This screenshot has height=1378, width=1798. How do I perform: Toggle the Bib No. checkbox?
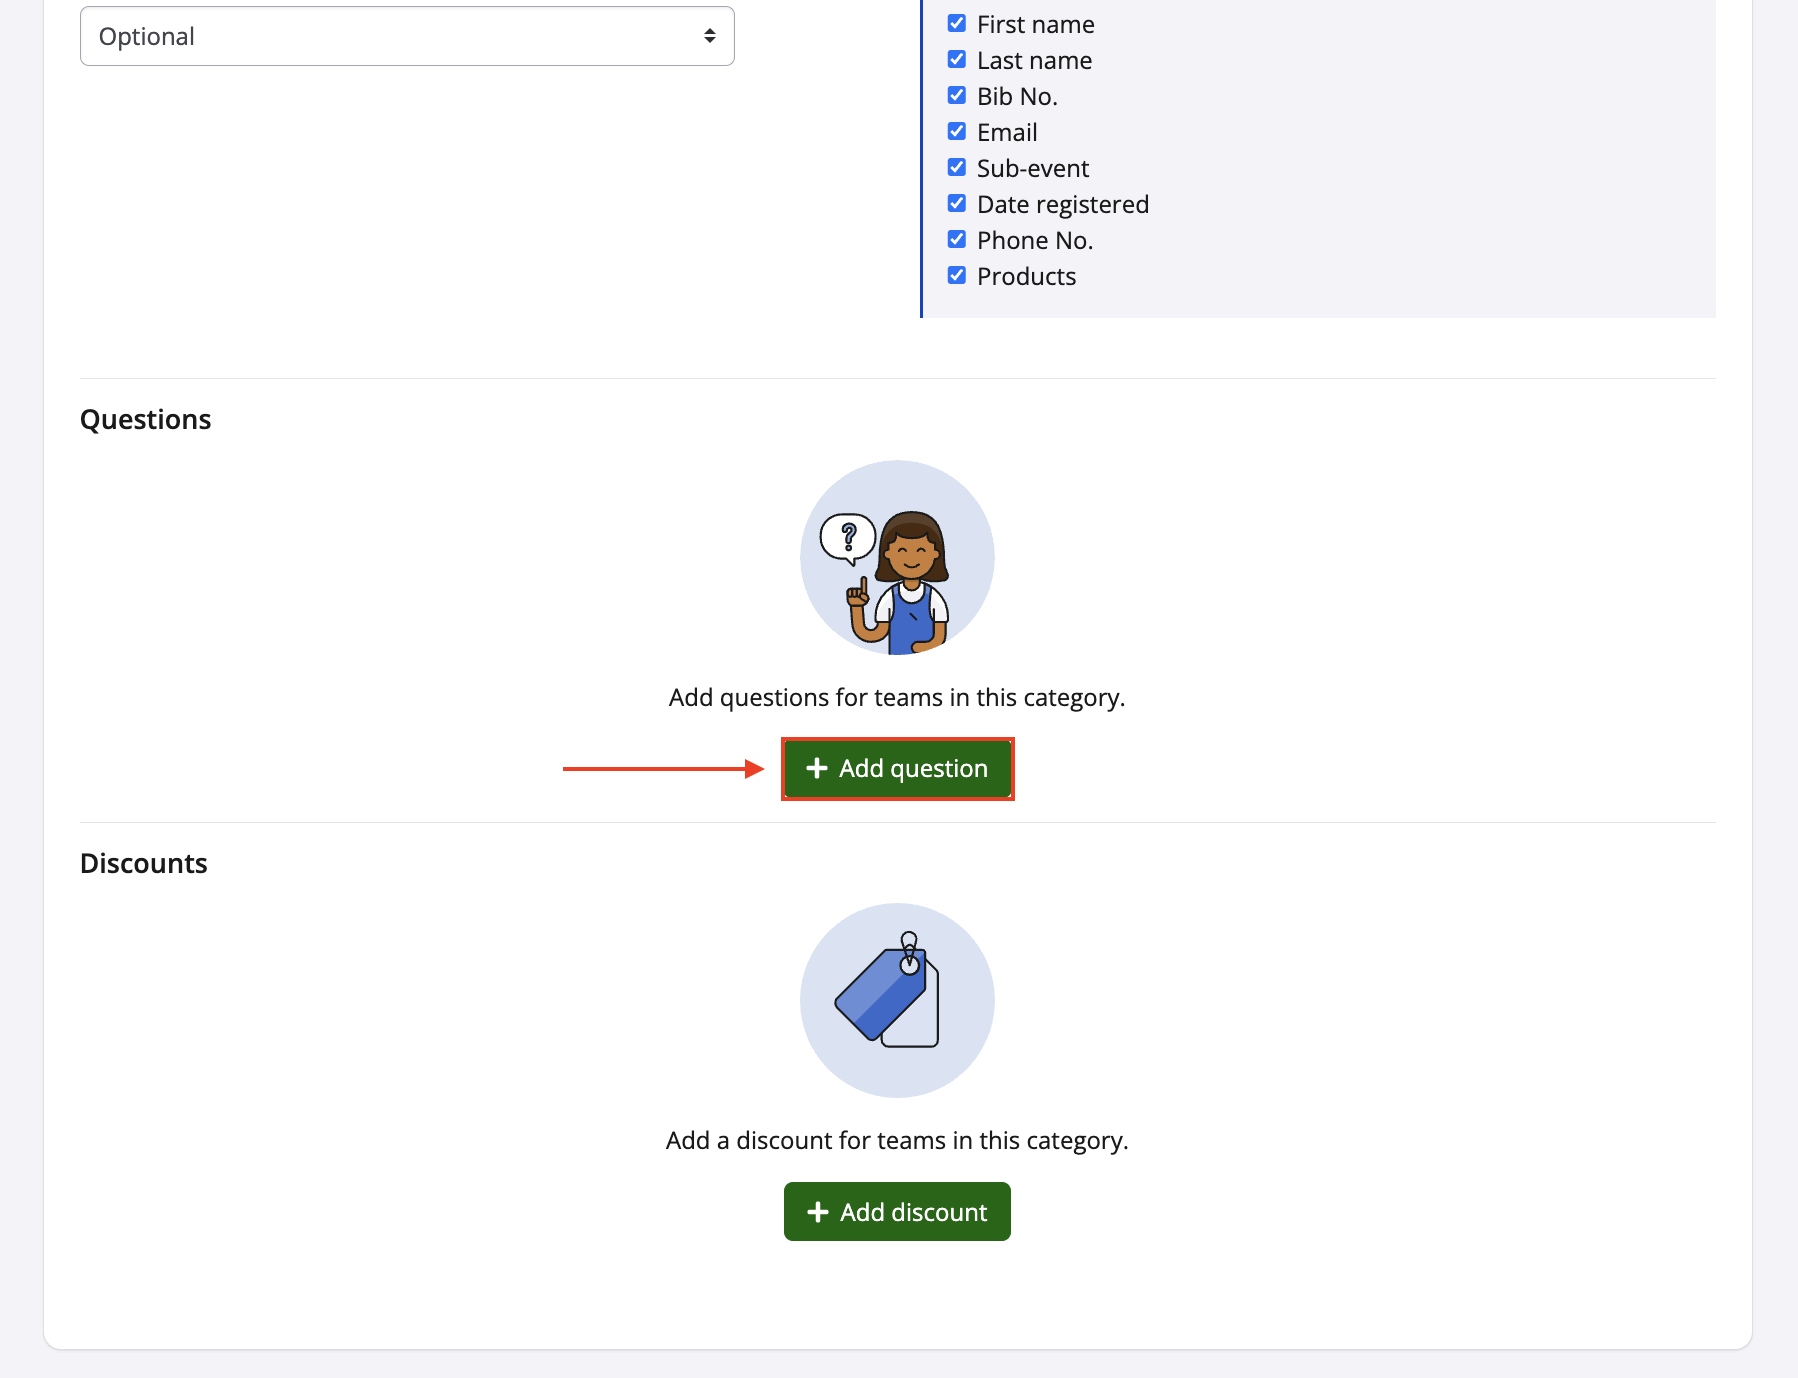pos(957,96)
